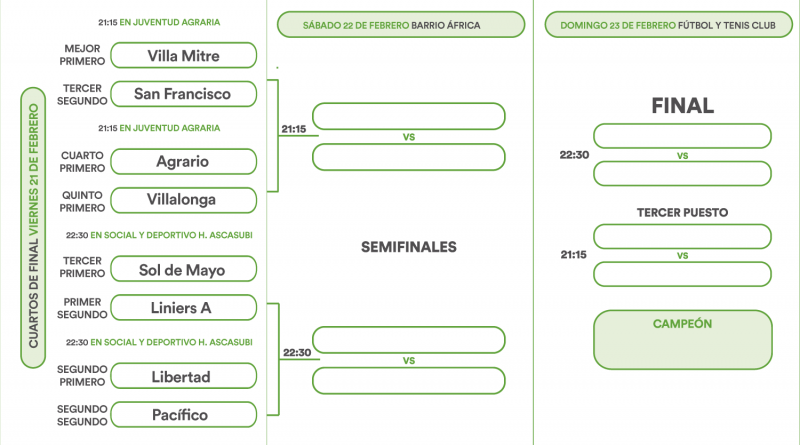The width and height of the screenshot is (800, 445).
Task: Click the Libertad team box
Action: [x=183, y=377]
